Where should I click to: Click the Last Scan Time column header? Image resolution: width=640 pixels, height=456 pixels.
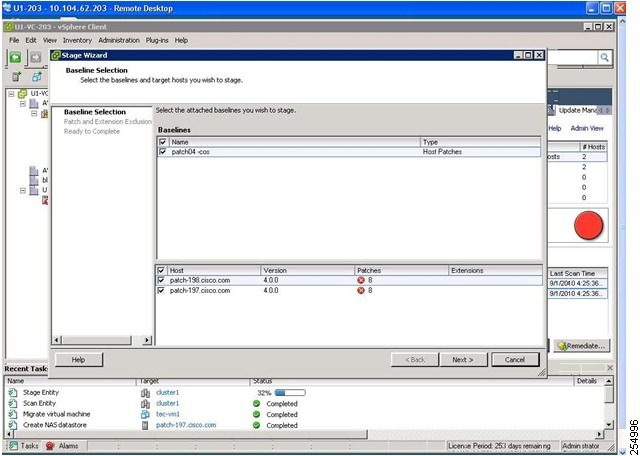577,274
